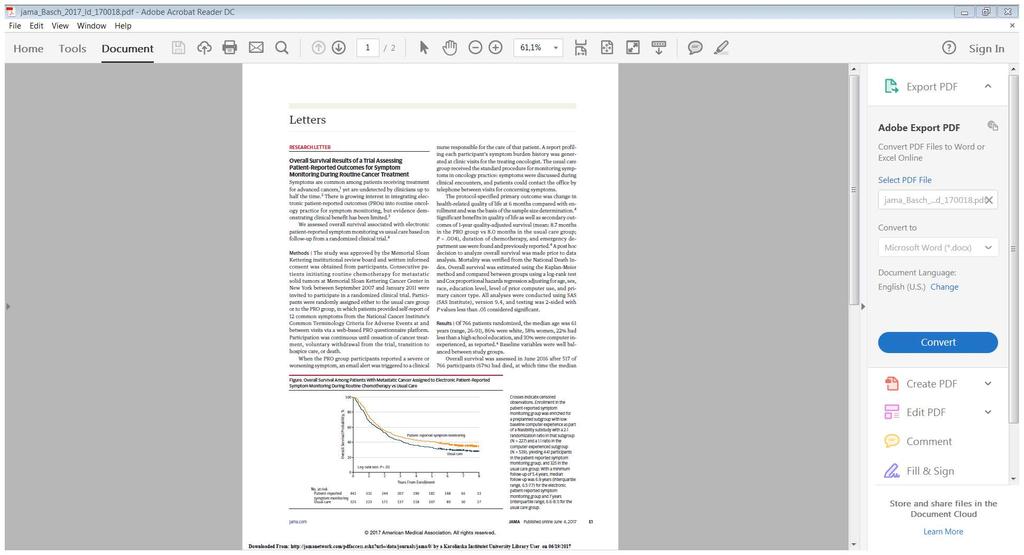Switch to full screen mode icon

click(x=633, y=48)
